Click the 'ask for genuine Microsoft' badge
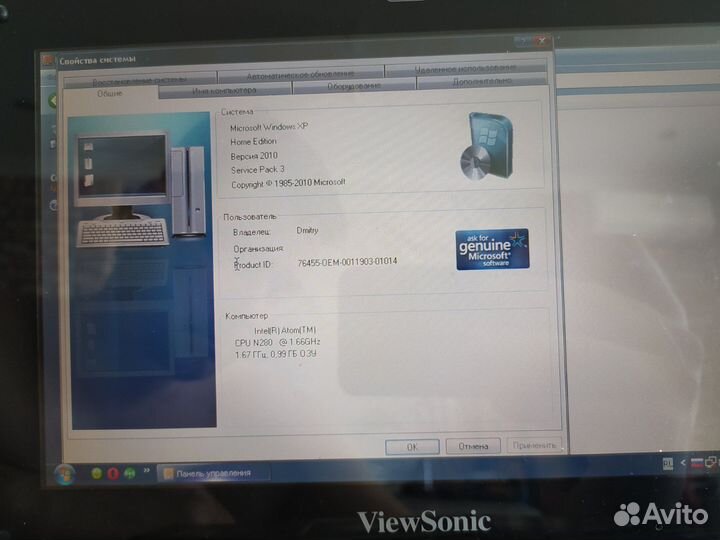 [491, 249]
